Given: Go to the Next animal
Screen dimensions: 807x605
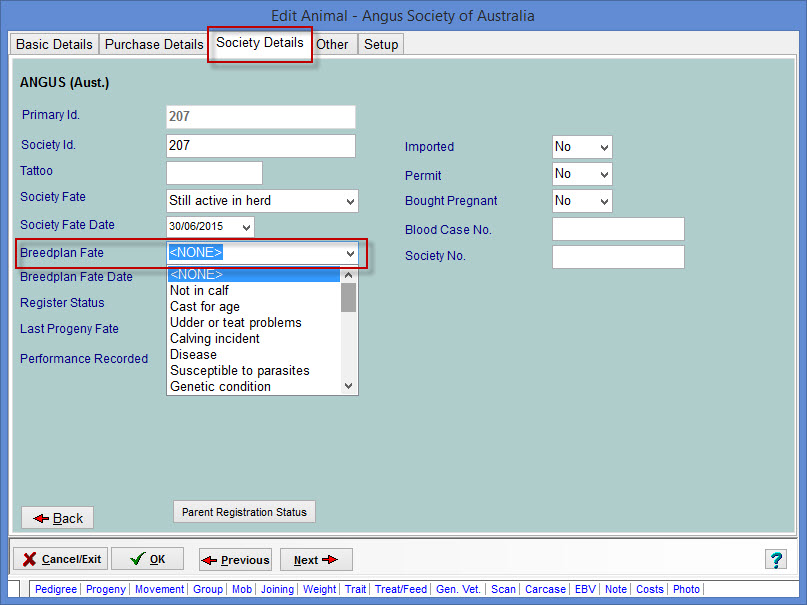Looking at the screenshot, I should point(316,560).
